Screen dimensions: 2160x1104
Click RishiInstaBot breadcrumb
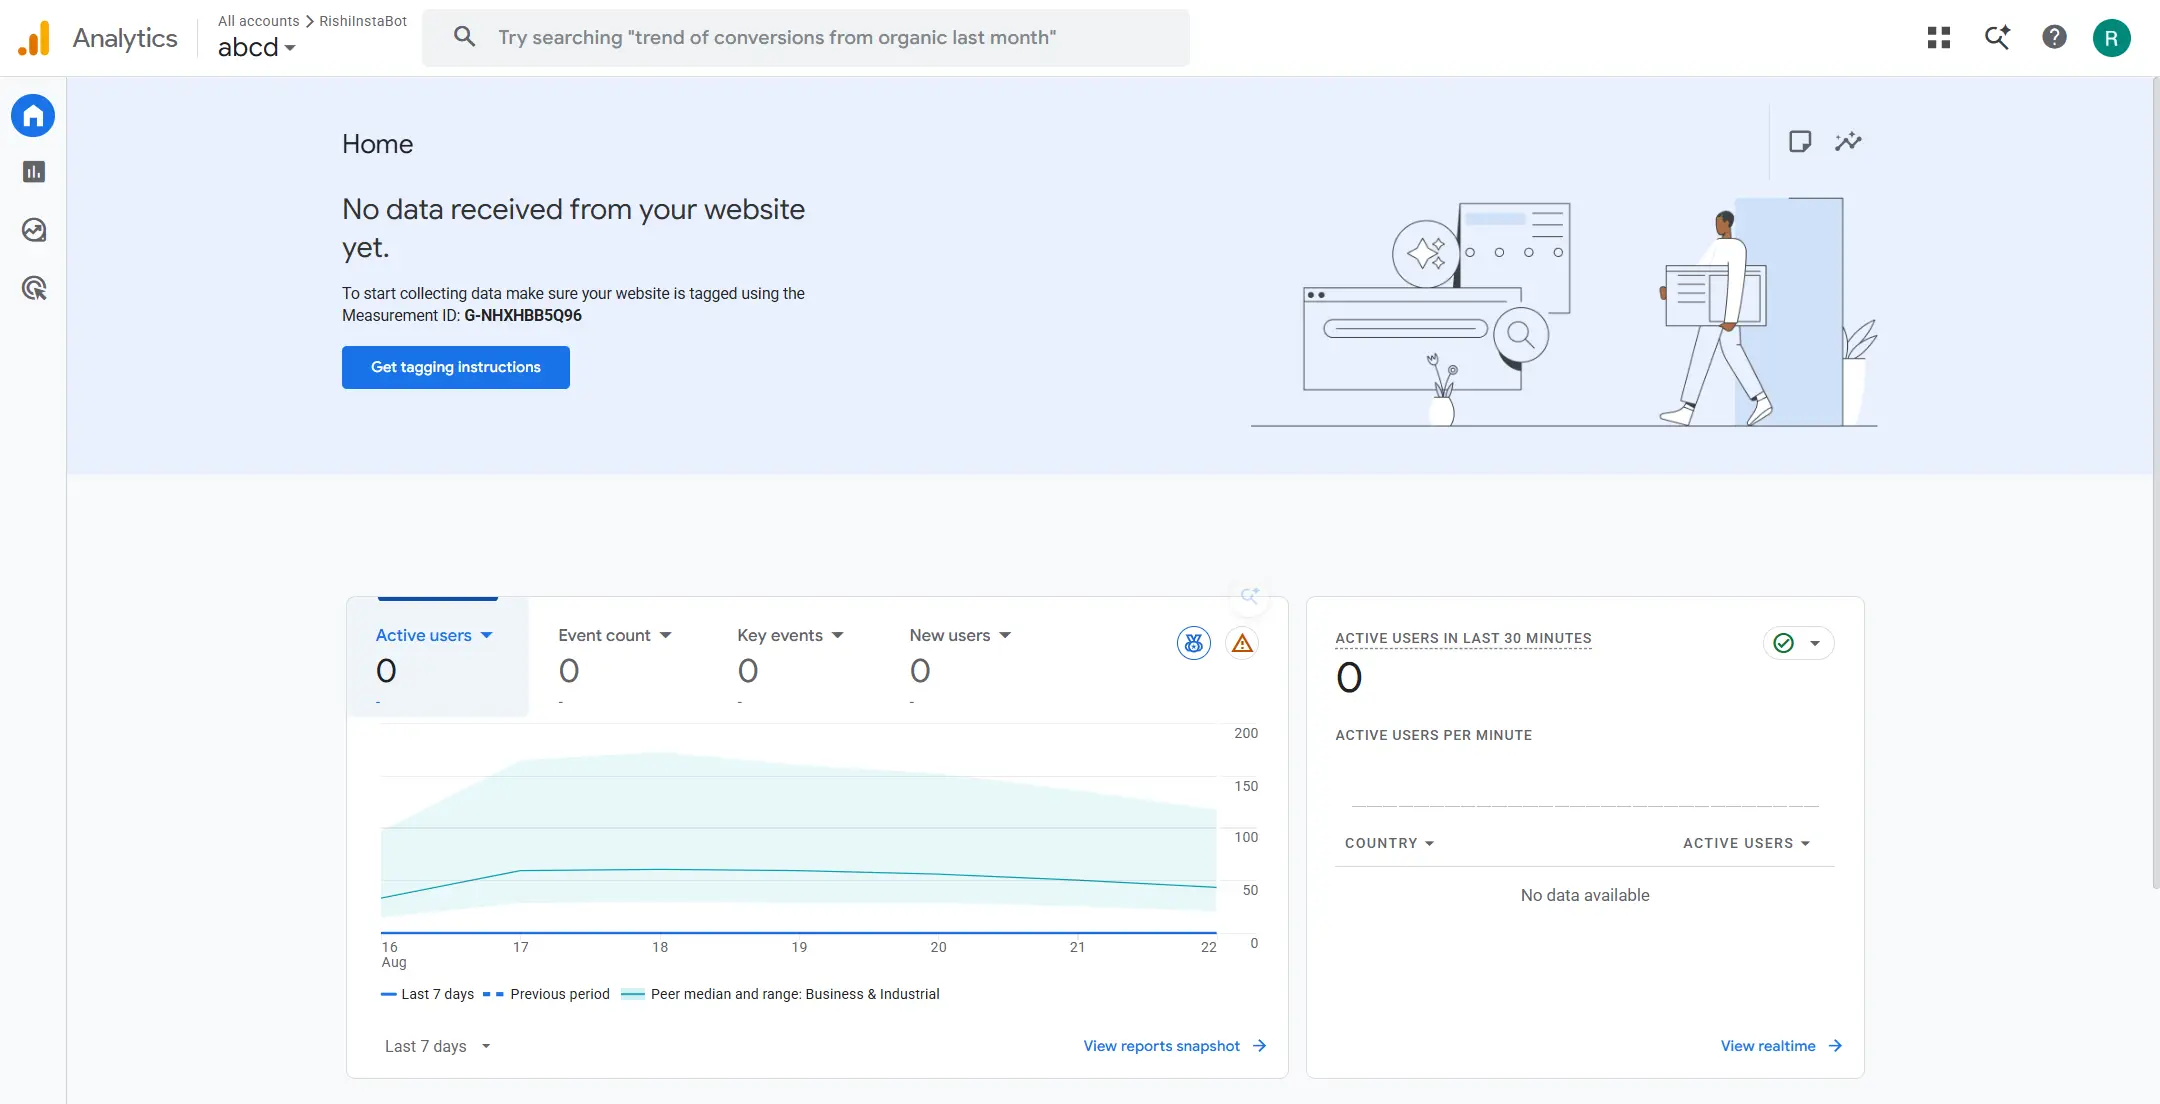(363, 21)
